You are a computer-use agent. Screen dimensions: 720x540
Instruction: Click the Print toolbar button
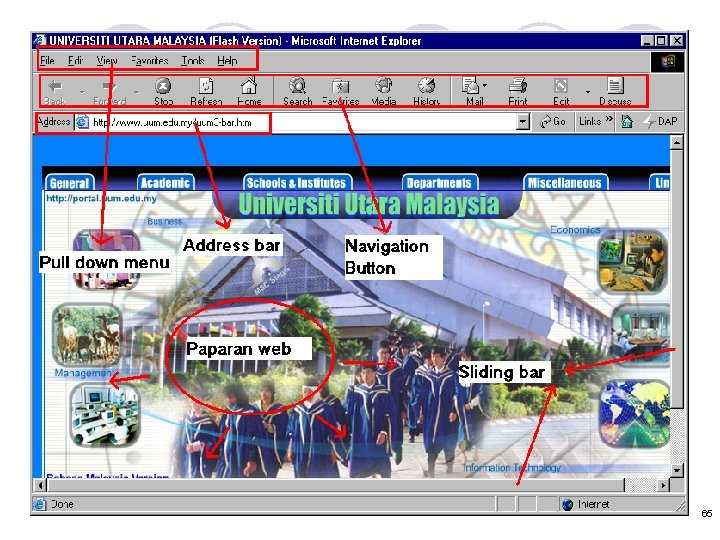tap(518, 92)
